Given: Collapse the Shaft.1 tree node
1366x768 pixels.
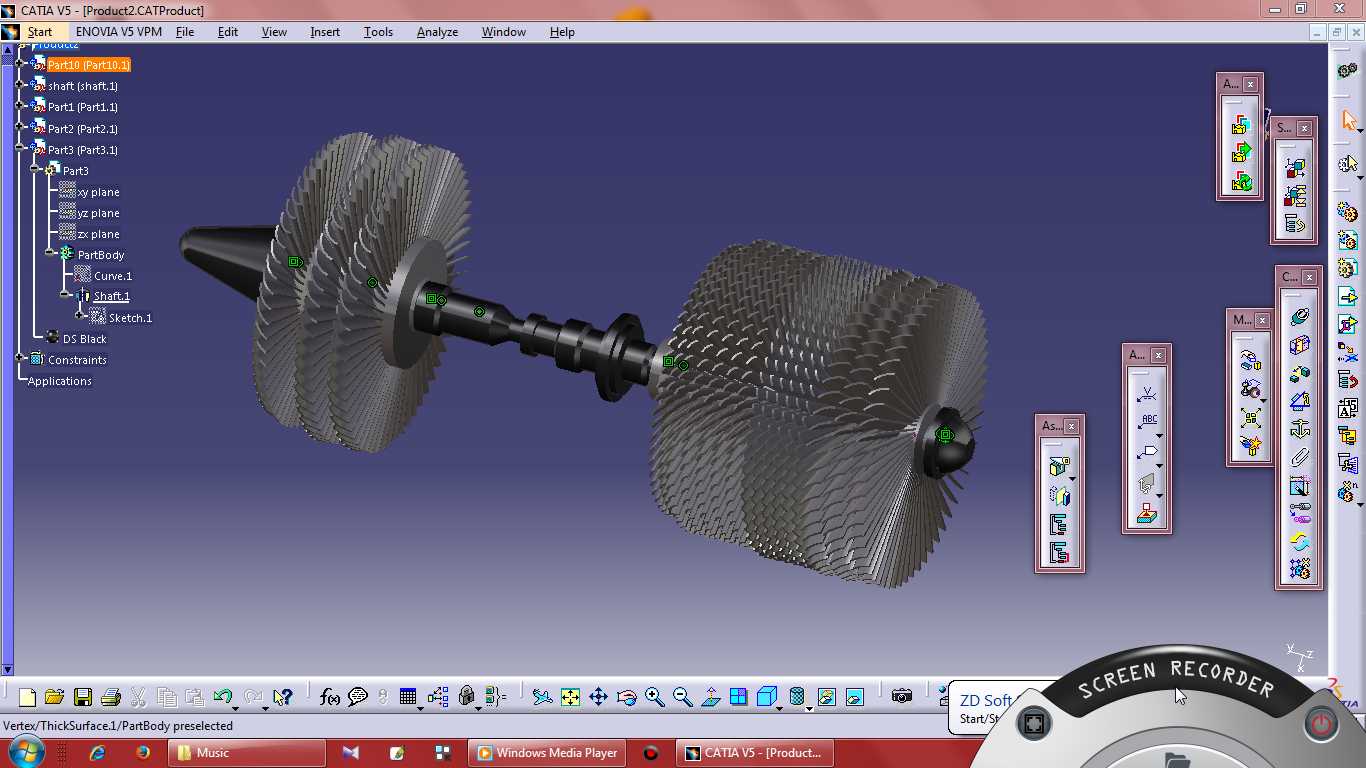Looking at the screenshot, I should (x=66, y=296).
